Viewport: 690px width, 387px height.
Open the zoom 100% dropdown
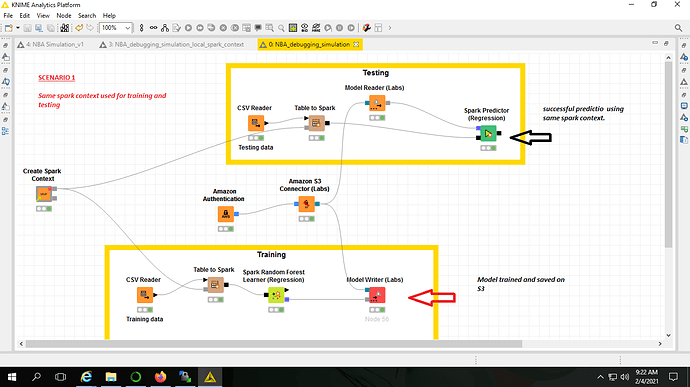116,28
